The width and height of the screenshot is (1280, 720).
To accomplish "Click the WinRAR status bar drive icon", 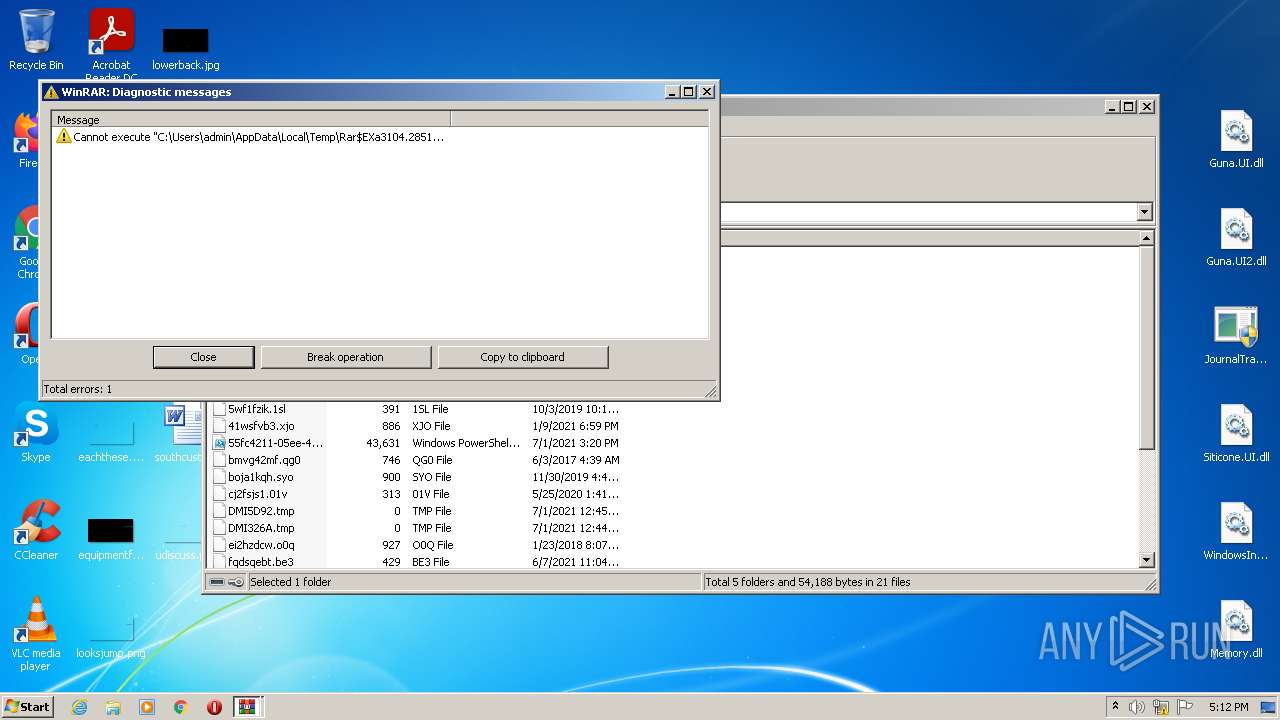I will pyautogui.click(x=217, y=582).
